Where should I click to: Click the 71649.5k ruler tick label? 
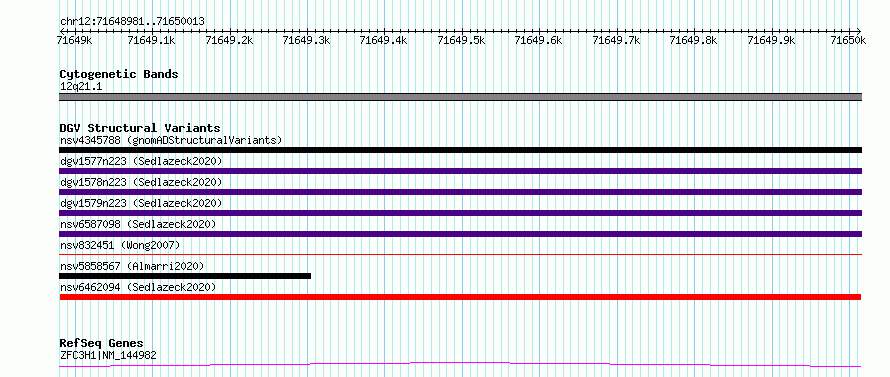point(461,40)
